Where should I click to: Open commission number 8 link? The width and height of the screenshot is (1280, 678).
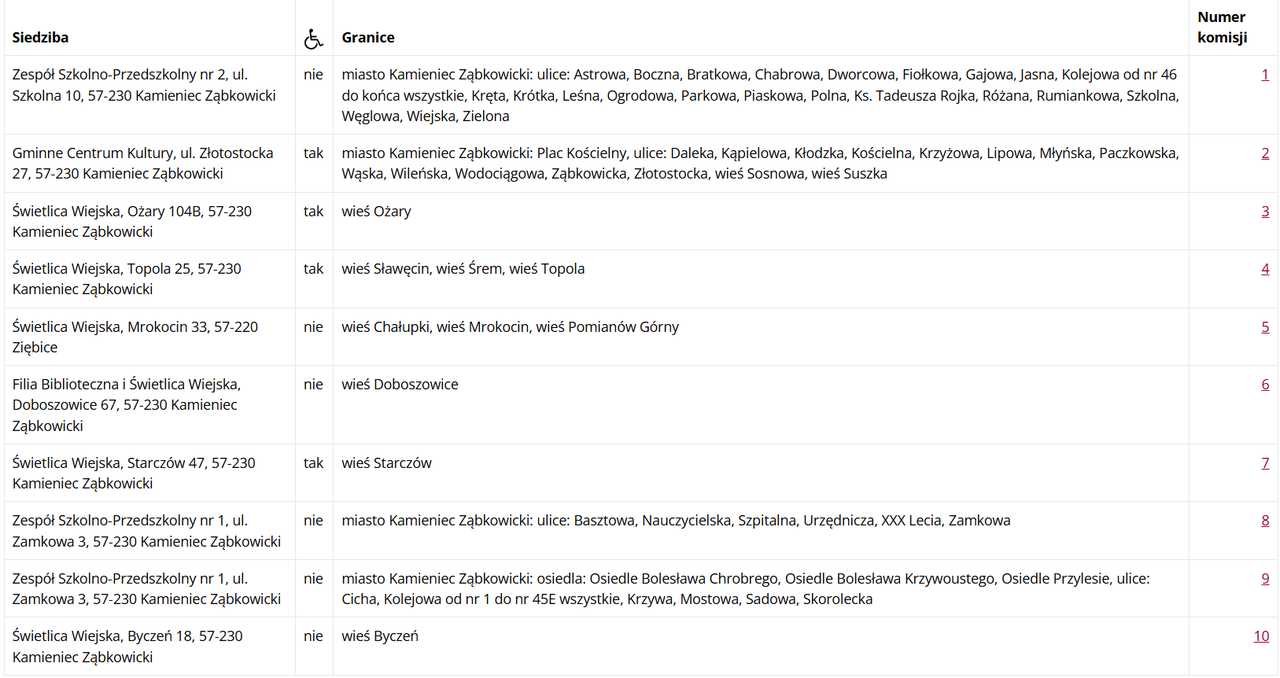tap(1265, 521)
